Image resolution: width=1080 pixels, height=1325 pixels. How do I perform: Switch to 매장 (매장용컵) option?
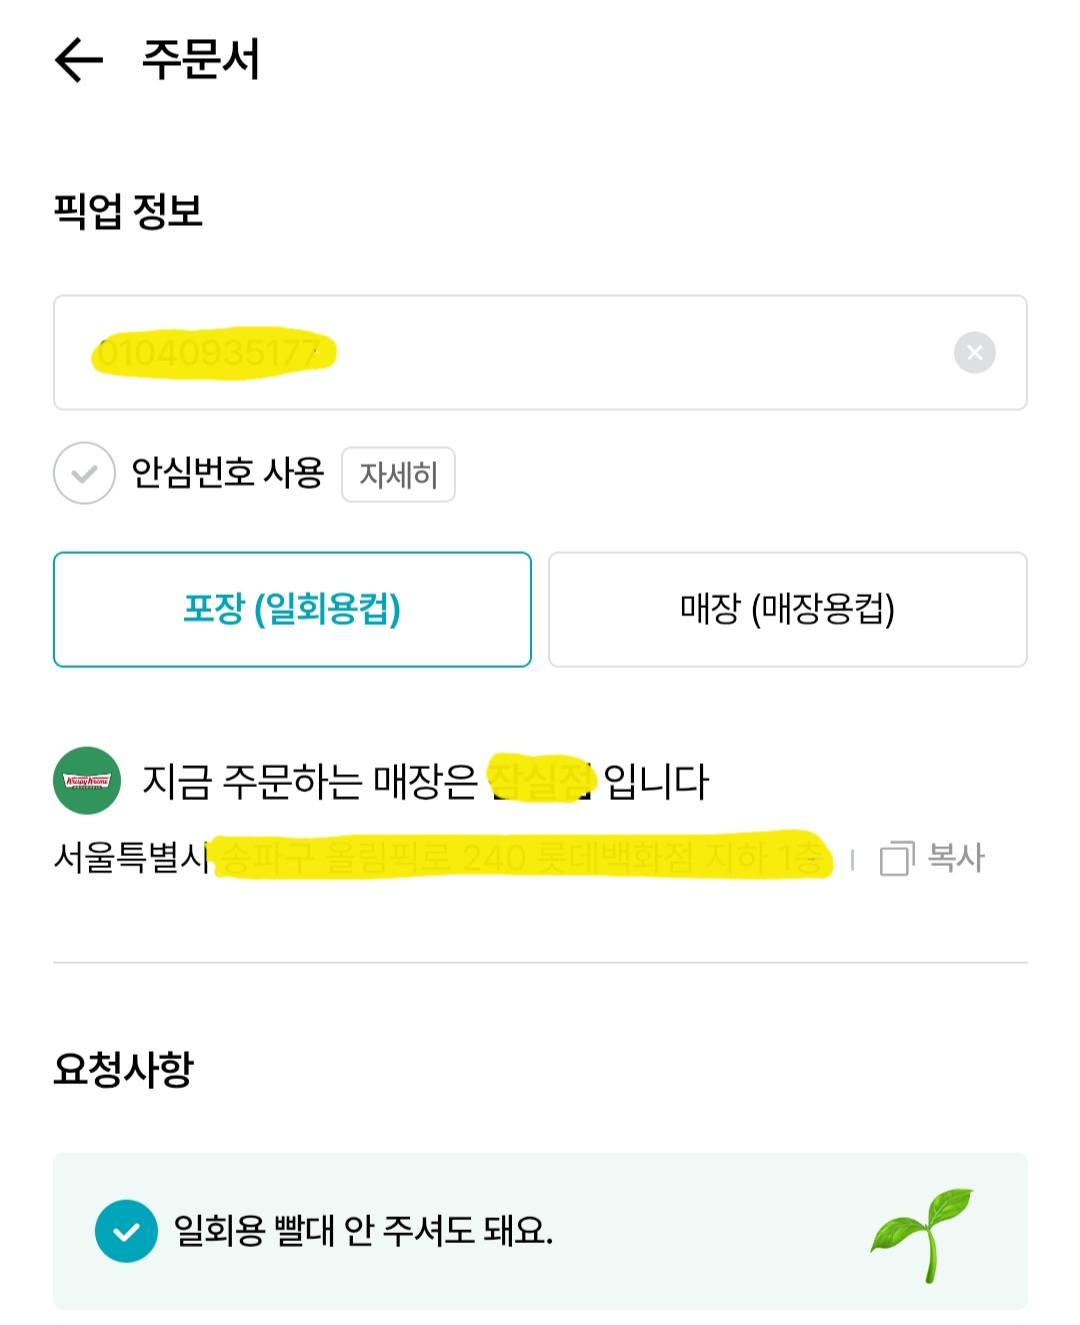click(787, 609)
